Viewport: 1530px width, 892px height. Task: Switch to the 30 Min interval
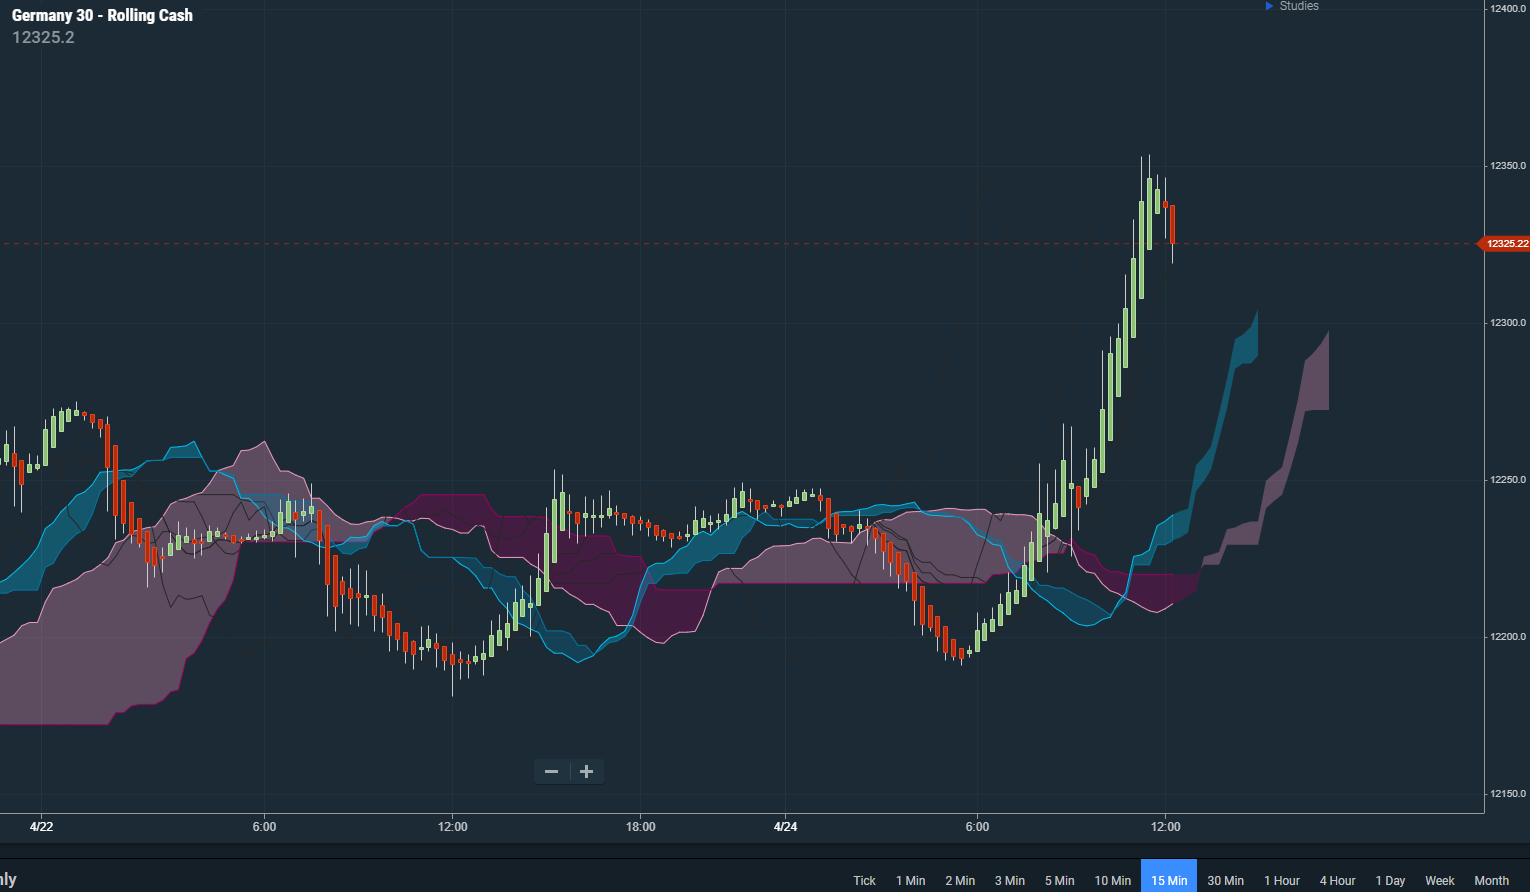click(1227, 880)
